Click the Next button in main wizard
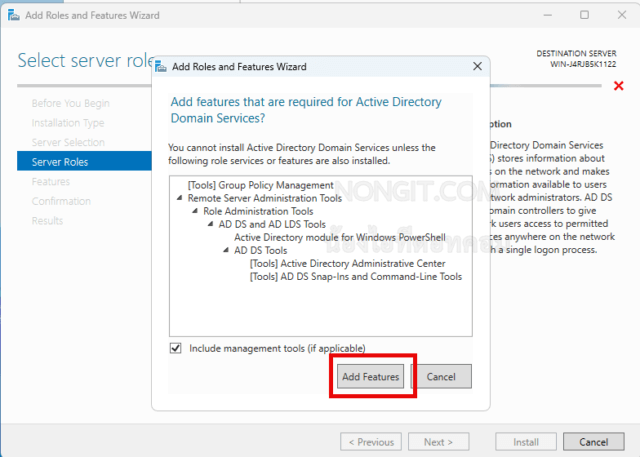This screenshot has height=457, width=640. [x=438, y=441]
